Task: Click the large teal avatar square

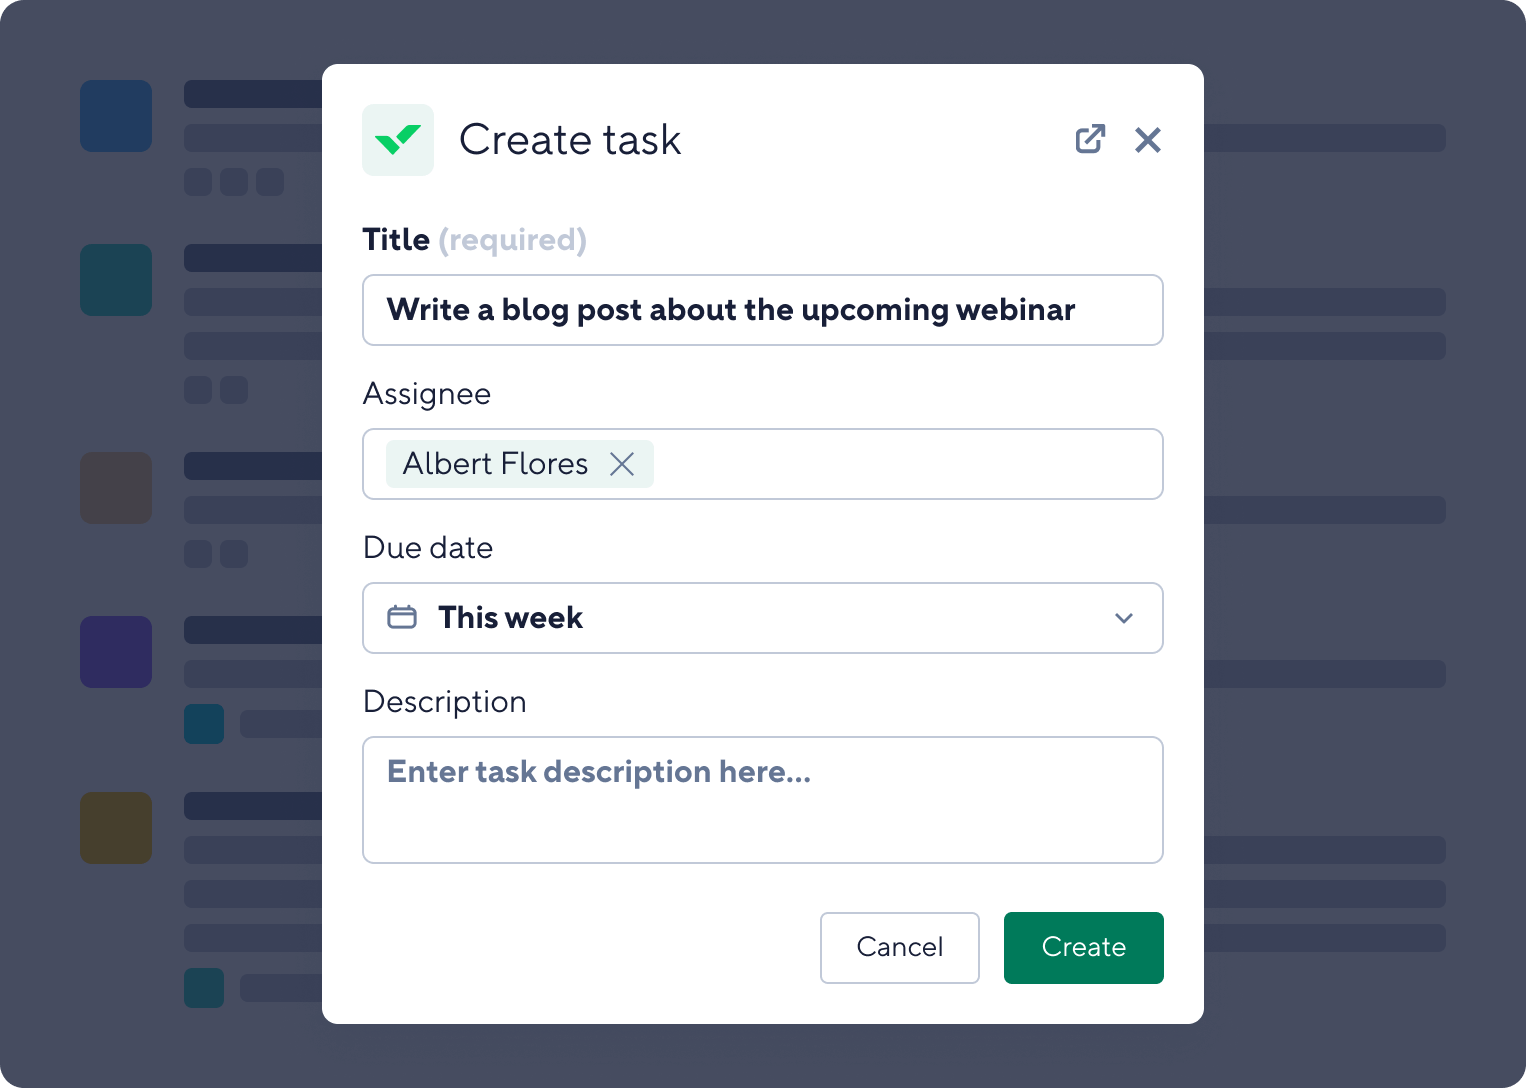Action: [116, 280]
